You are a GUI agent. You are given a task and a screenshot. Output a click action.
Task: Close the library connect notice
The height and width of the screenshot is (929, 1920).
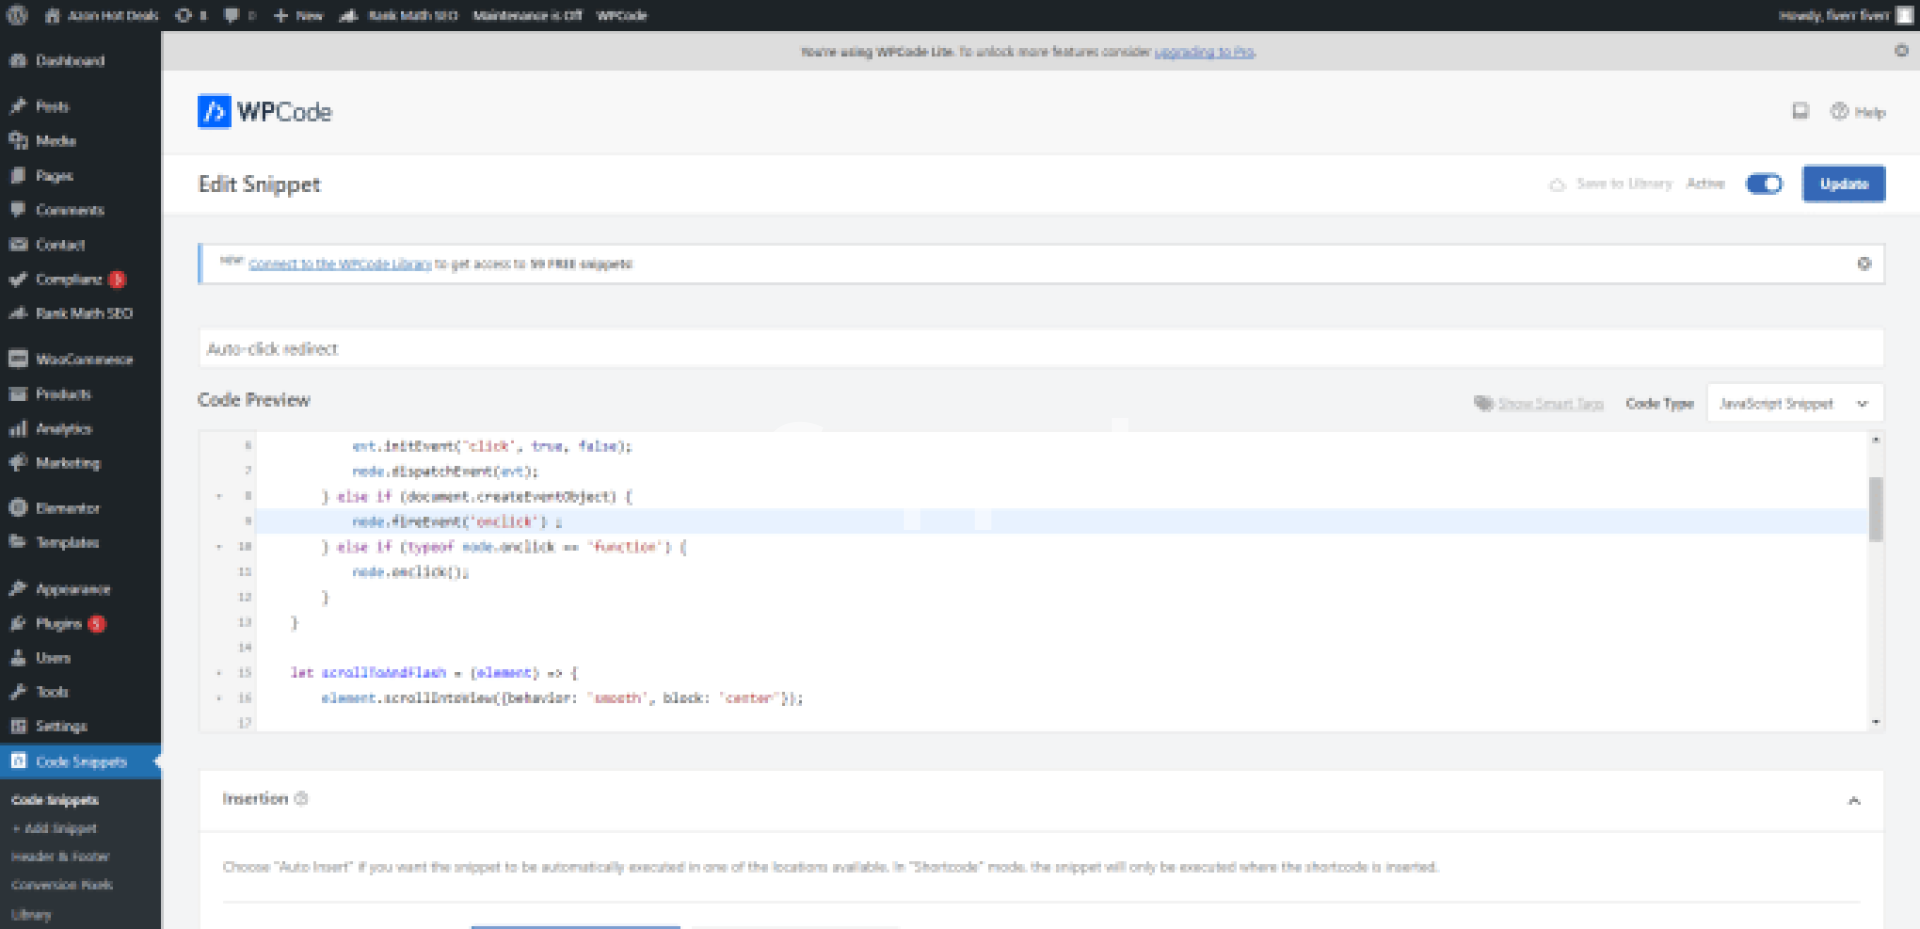point(1864,264)
